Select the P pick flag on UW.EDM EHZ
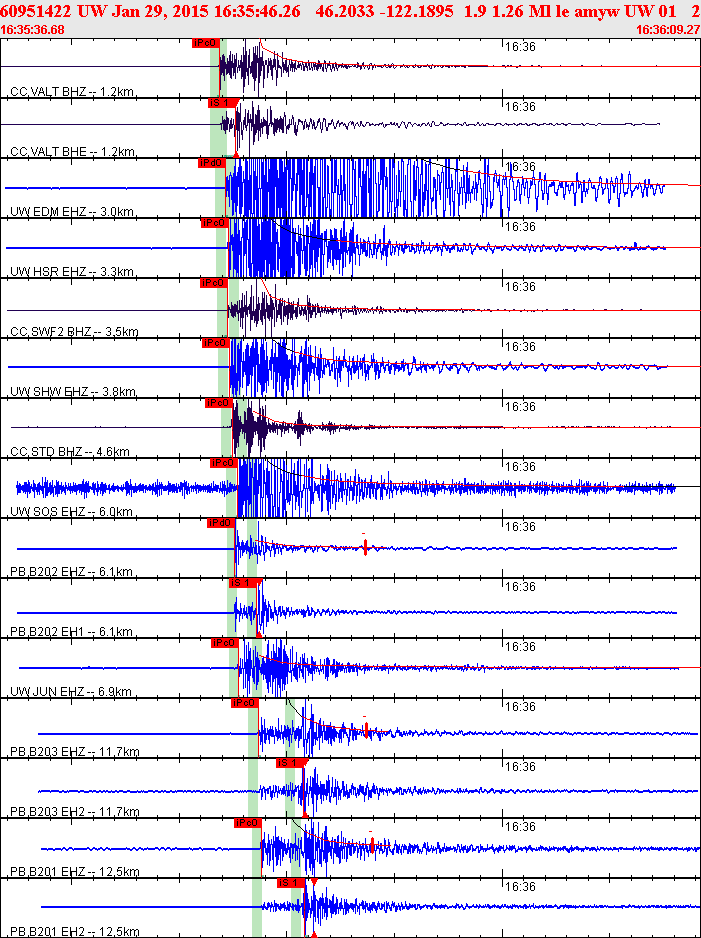The image size is (701, 938). click(x=211, y=163)
